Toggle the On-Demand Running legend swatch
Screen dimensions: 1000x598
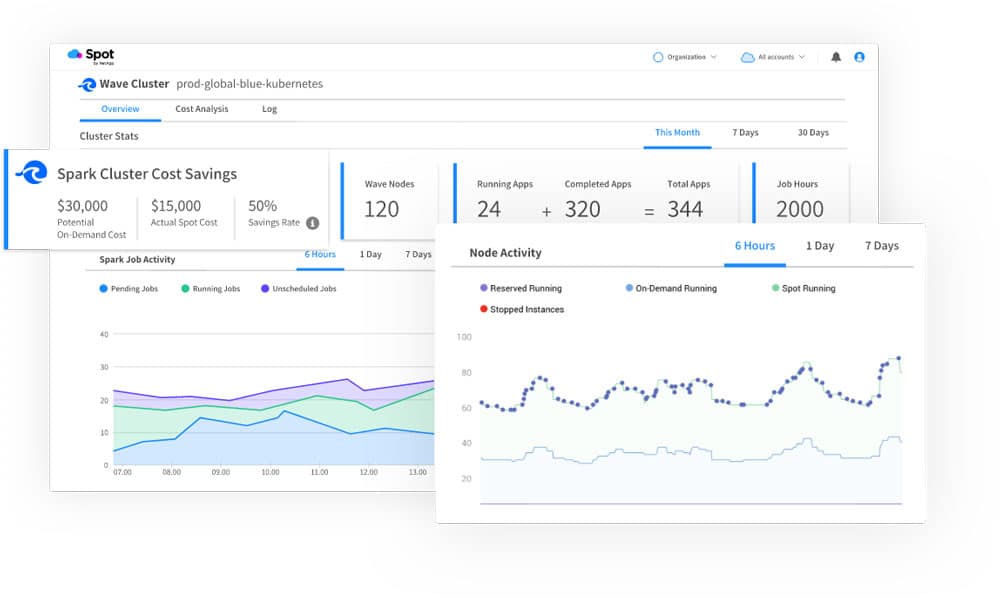point(629,288)
